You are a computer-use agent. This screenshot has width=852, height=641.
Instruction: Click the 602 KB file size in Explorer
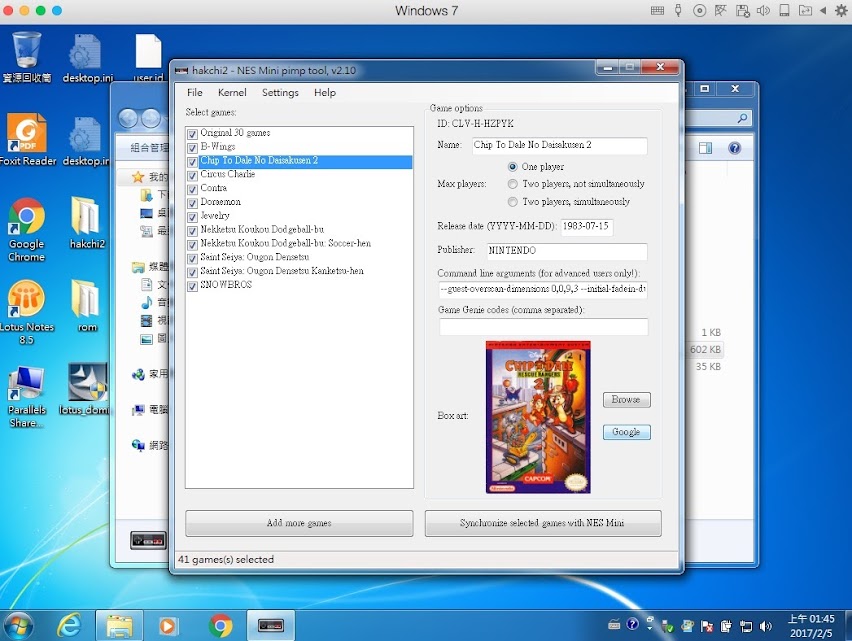click(x=705, y=349)
